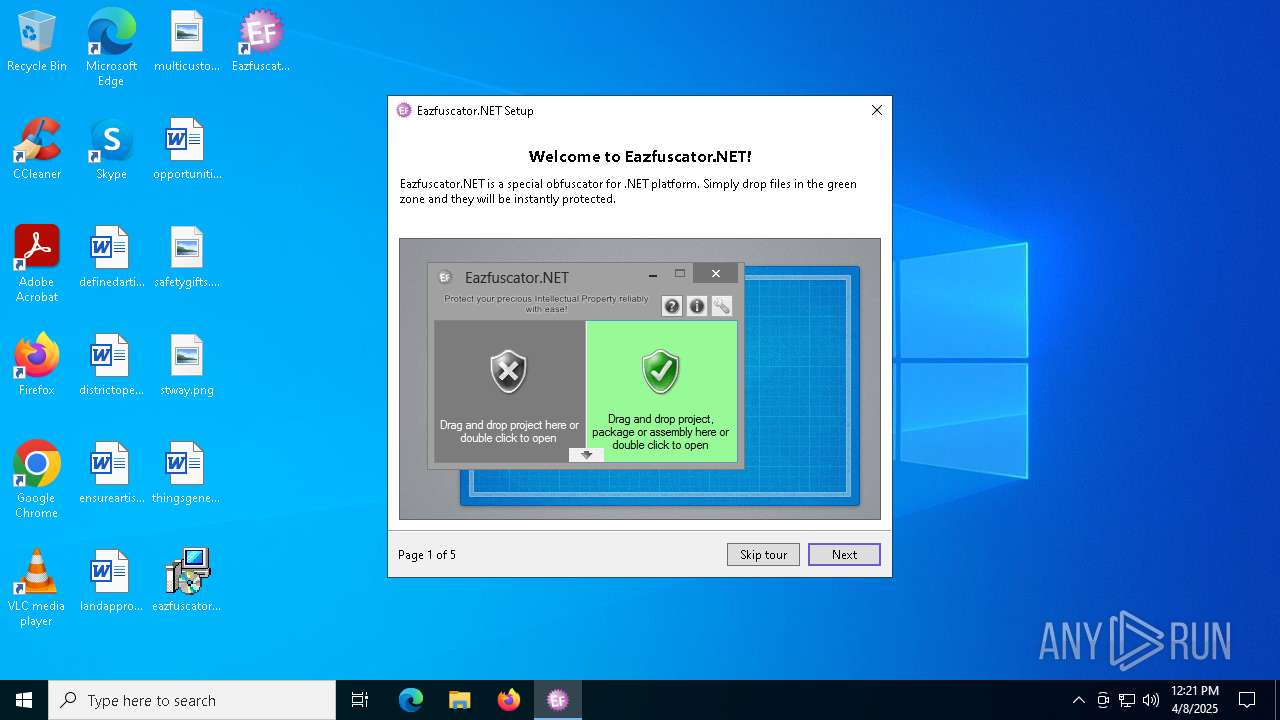Open the Adobe Acrobat desktop shortcut
The image size is (1280, 720).
[x=37, y=264]
